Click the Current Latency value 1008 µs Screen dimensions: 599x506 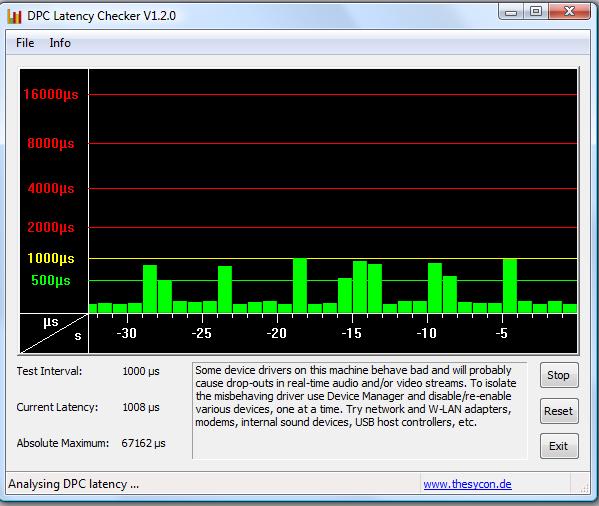pos(141,407)
